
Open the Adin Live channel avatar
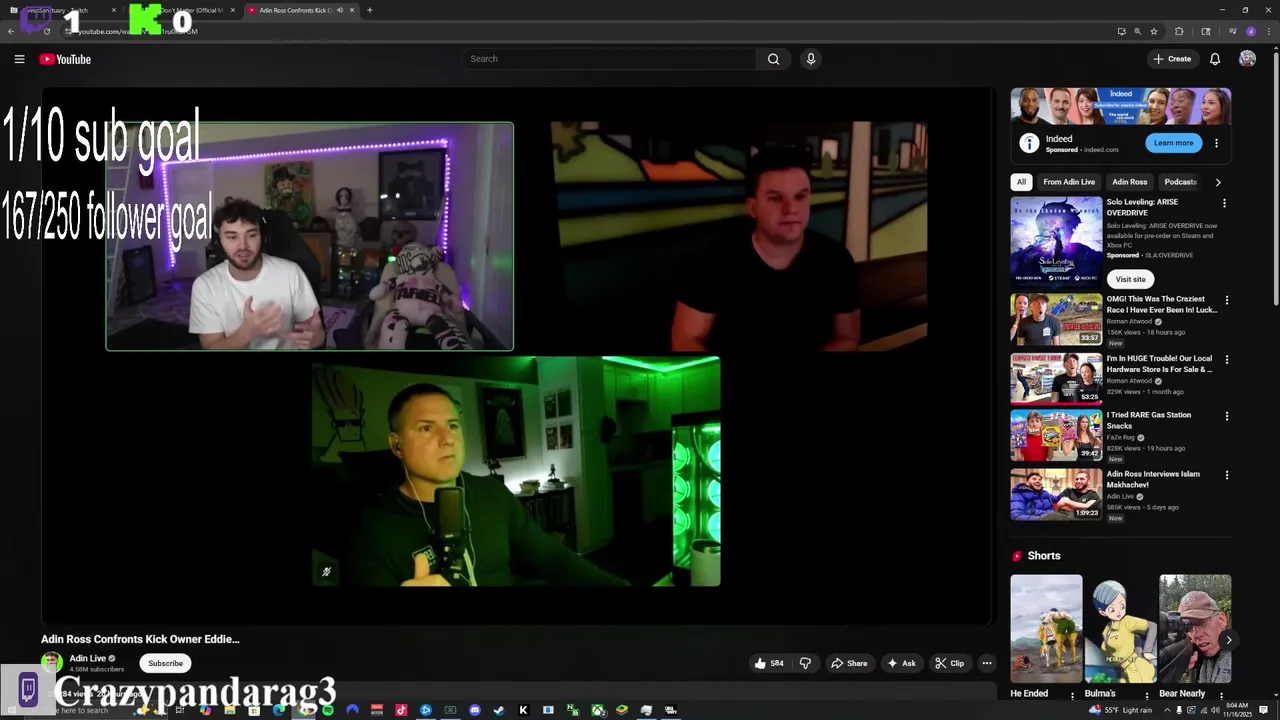(51, 662)
